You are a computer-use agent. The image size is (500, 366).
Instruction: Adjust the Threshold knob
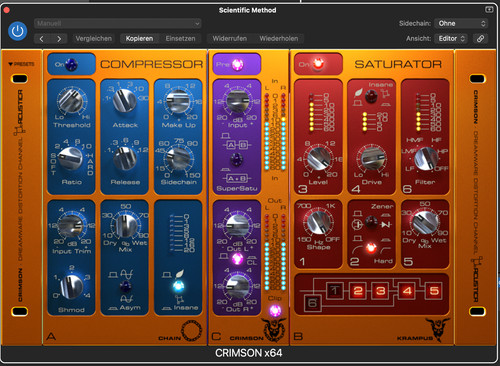point(71,100)
